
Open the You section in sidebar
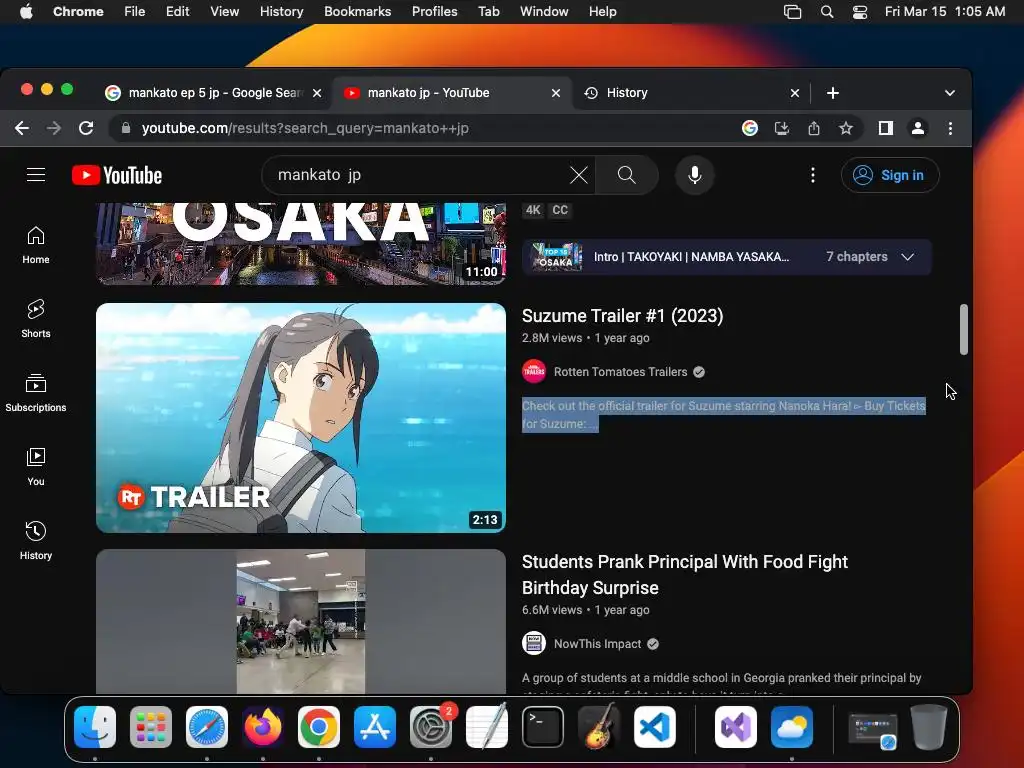pos(36,466)
